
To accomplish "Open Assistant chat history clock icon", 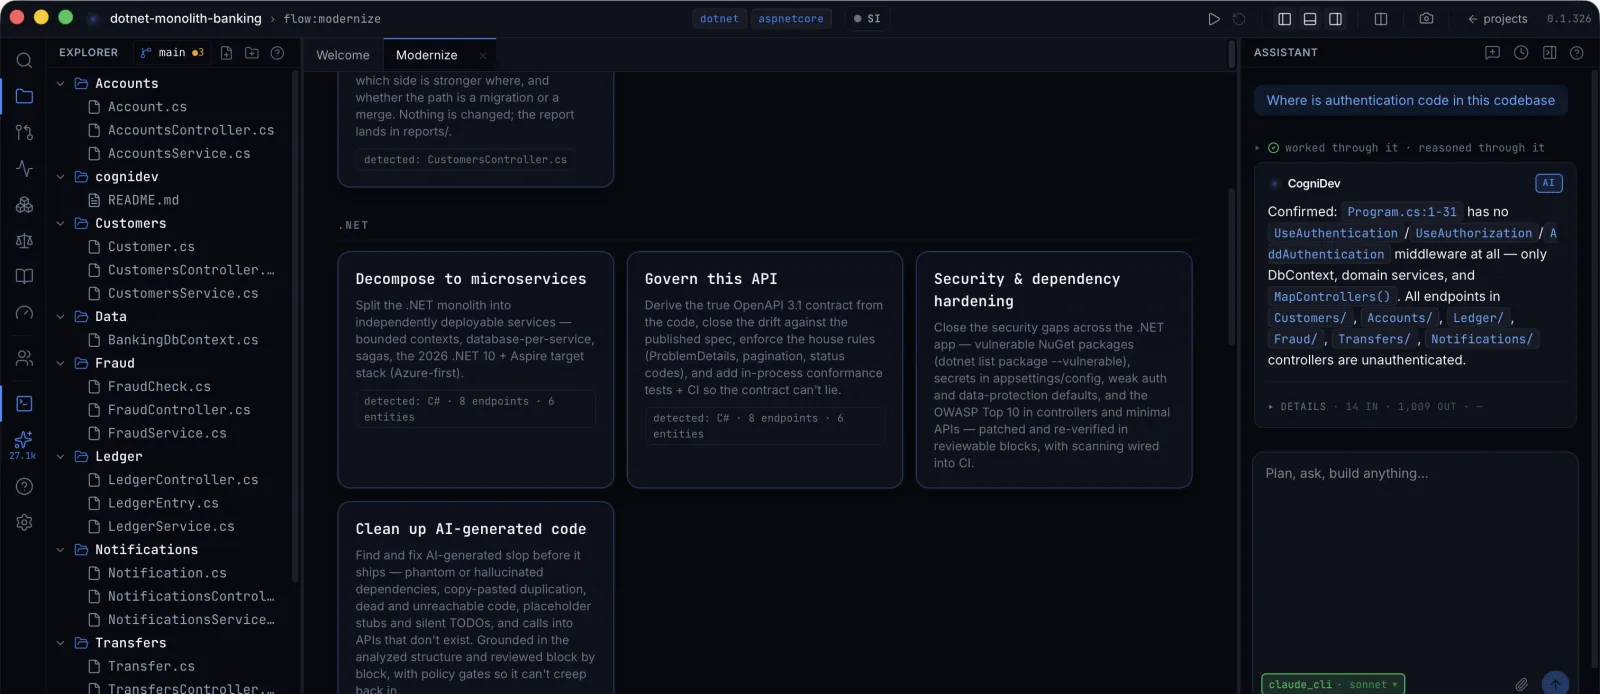I will pos(1521,52).
